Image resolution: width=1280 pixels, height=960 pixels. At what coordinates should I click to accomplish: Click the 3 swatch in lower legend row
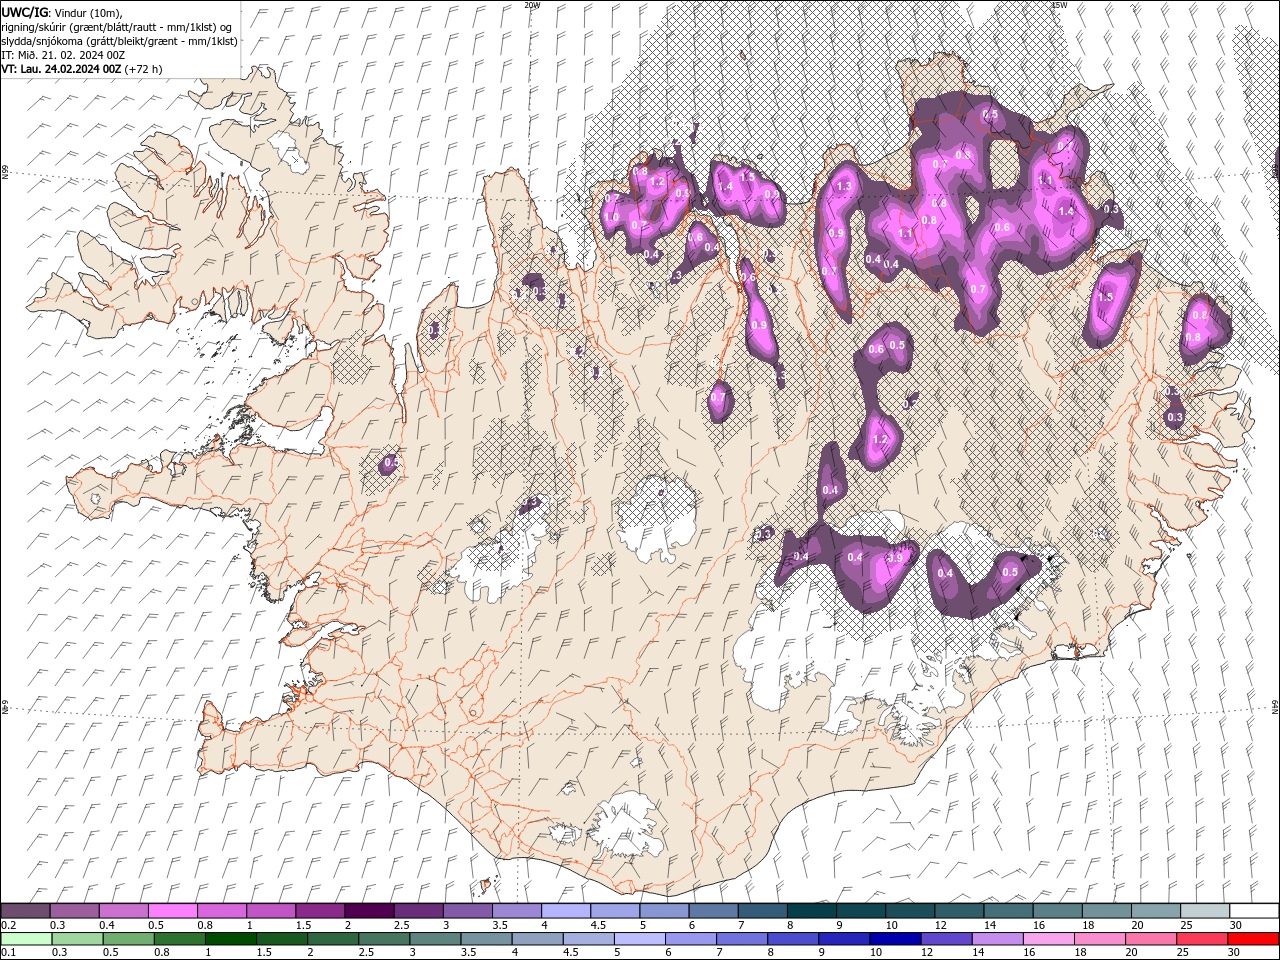435,938
